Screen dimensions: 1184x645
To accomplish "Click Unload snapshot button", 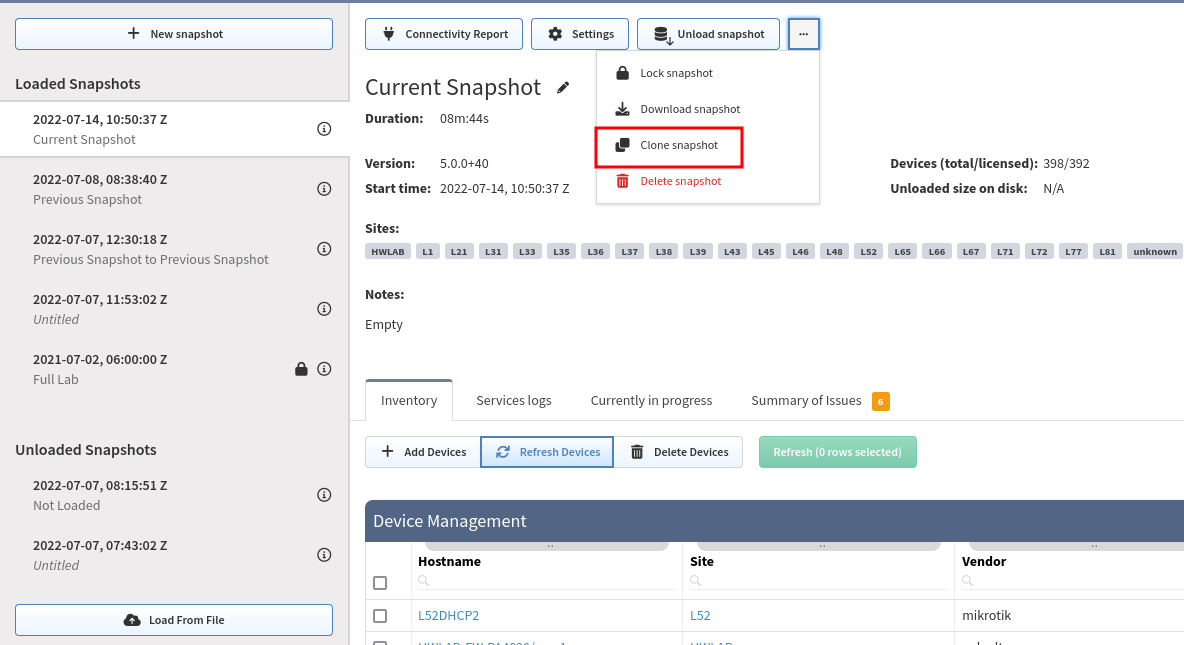I will pos(708,34).
